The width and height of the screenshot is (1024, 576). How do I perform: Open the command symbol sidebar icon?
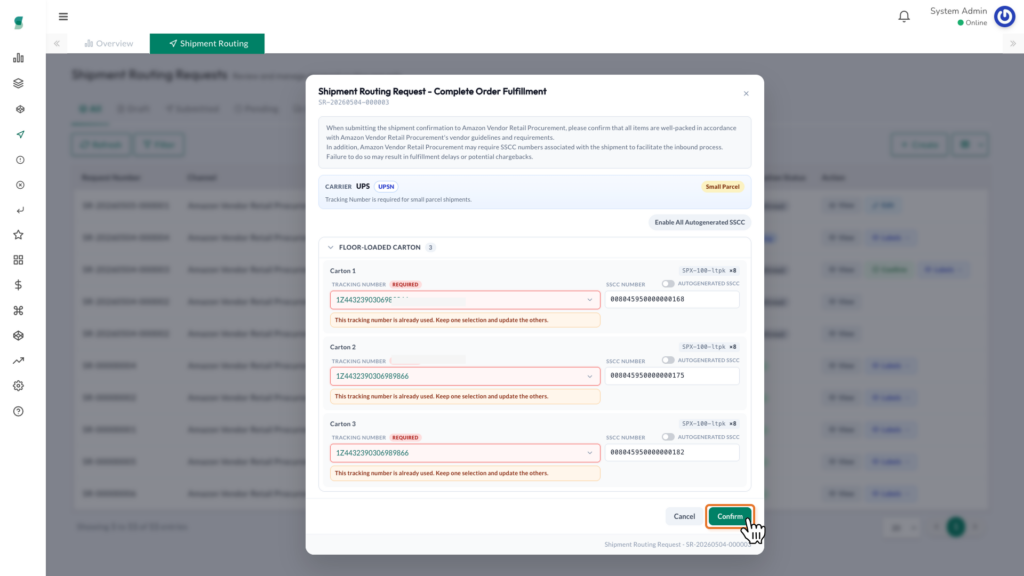[18, 310]
